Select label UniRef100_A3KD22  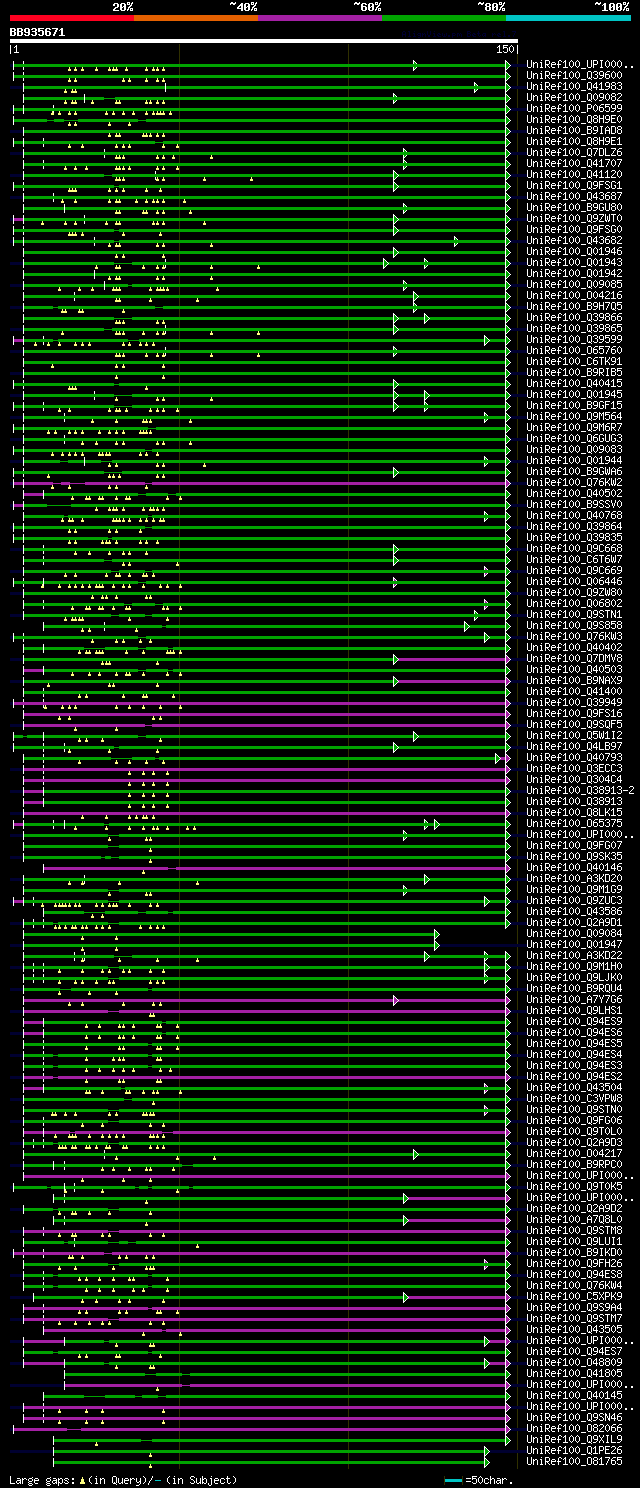tap(574, 956)
